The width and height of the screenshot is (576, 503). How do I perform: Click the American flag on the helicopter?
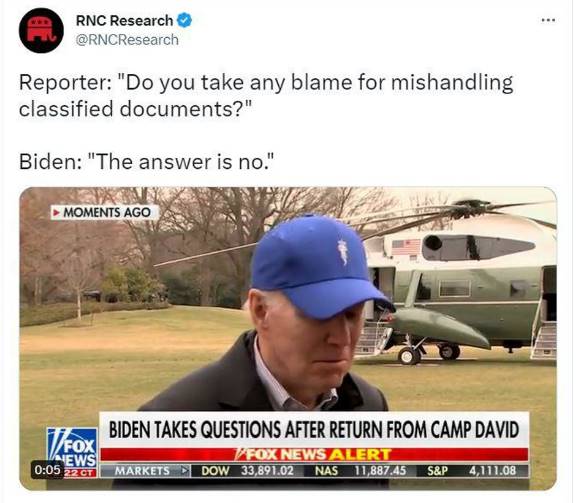click(x=406, y=247)
